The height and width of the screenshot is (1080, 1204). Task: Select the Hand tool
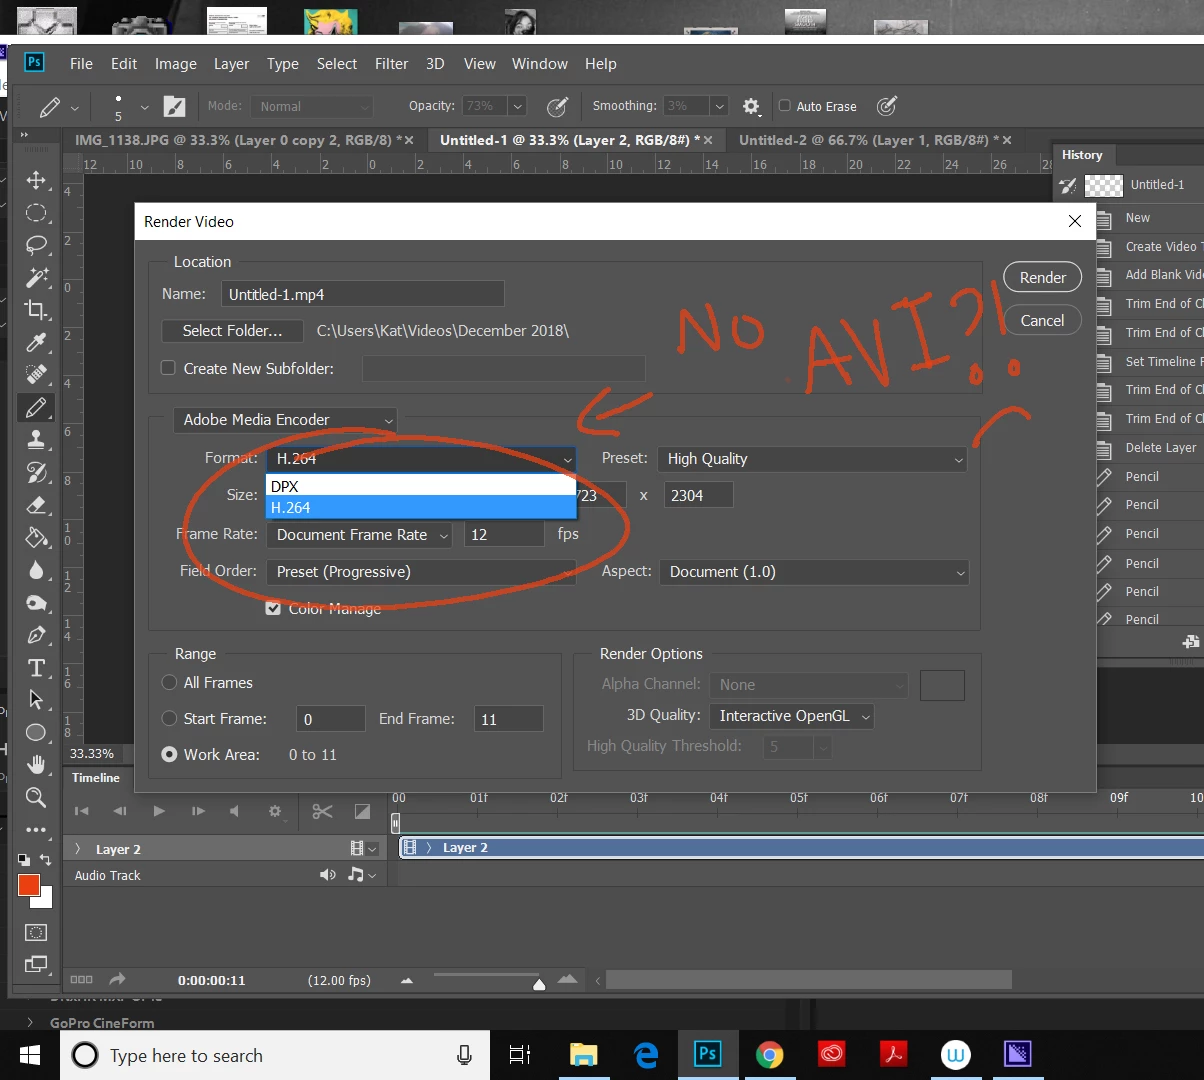pos(36,765)
